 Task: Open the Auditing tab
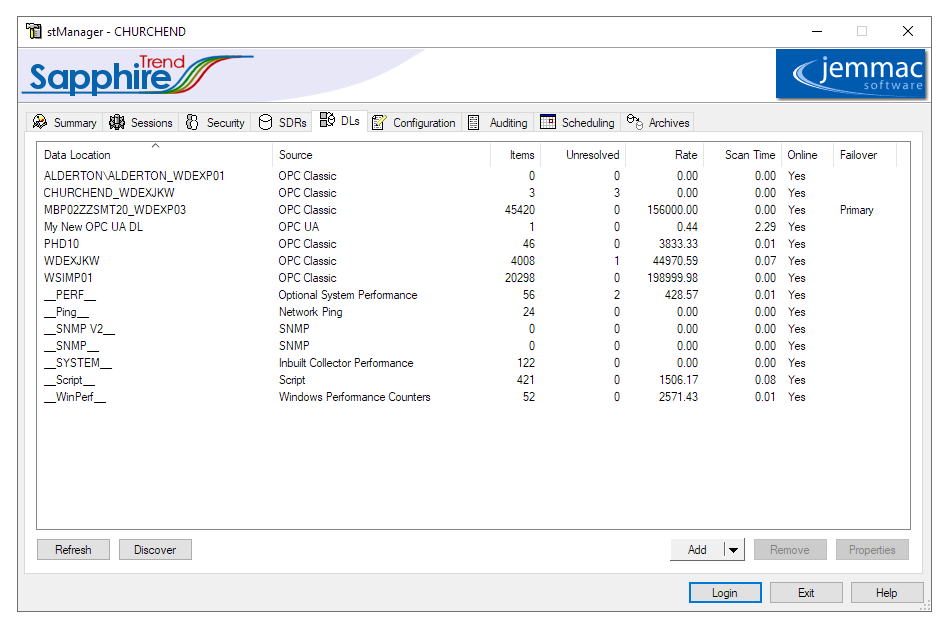click(x=497, y=122)
